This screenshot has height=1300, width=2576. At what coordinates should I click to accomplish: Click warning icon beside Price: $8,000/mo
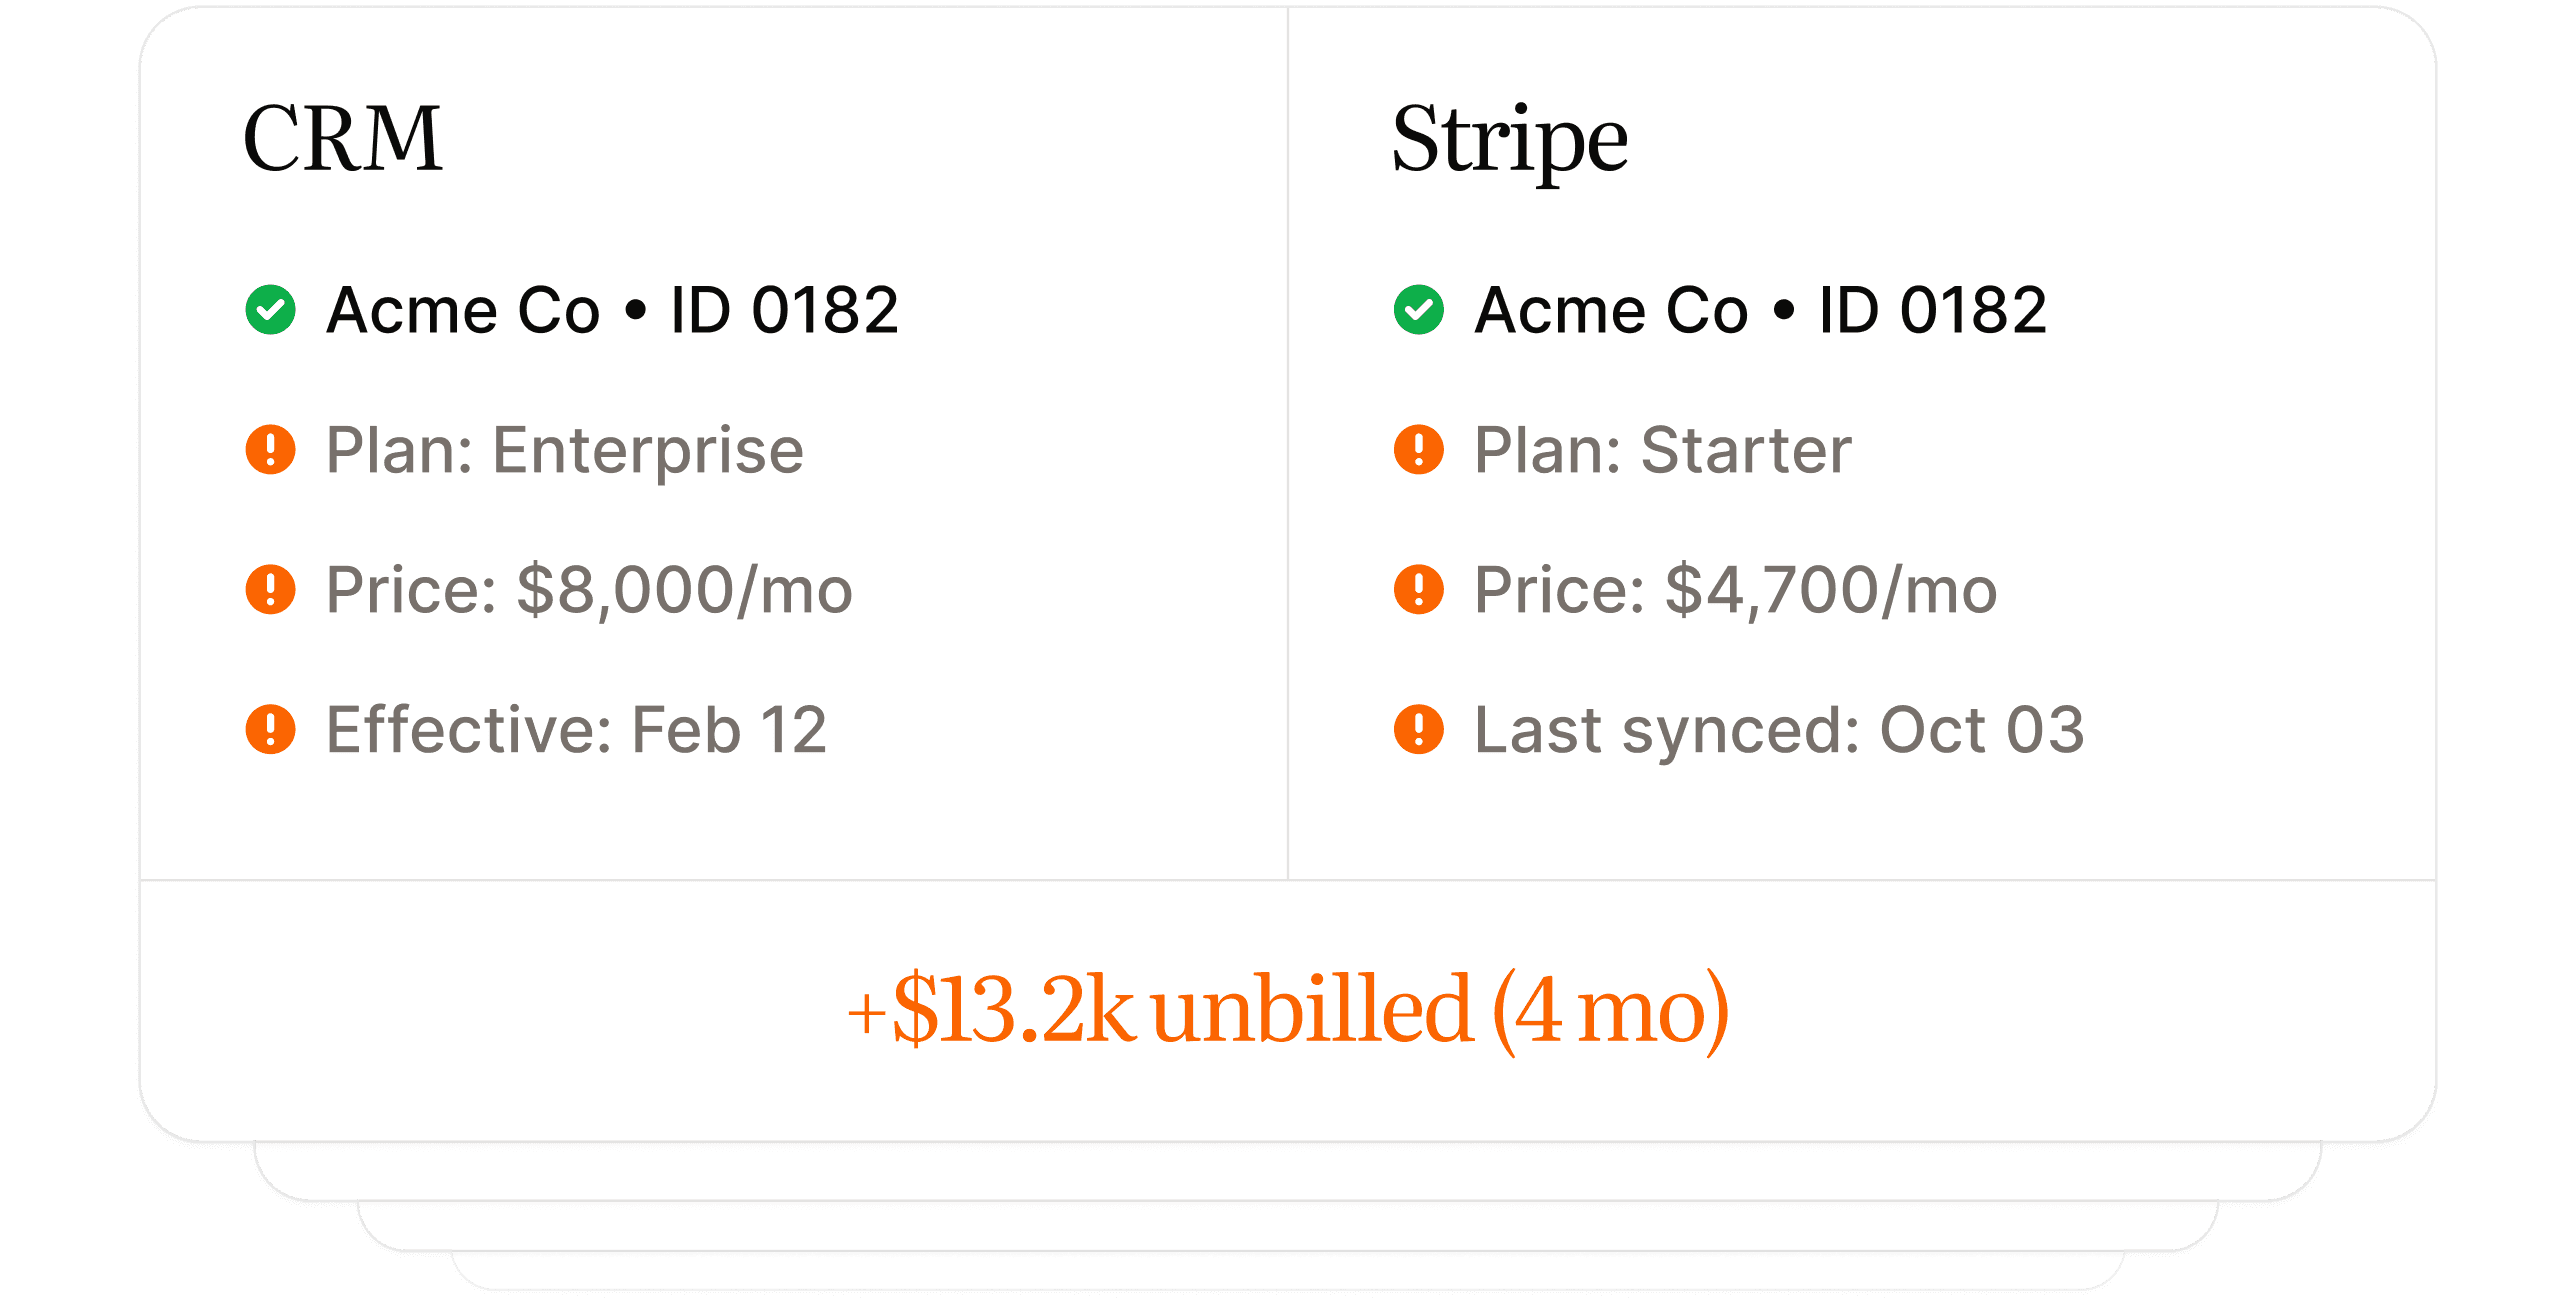click(x=270, y=590)
